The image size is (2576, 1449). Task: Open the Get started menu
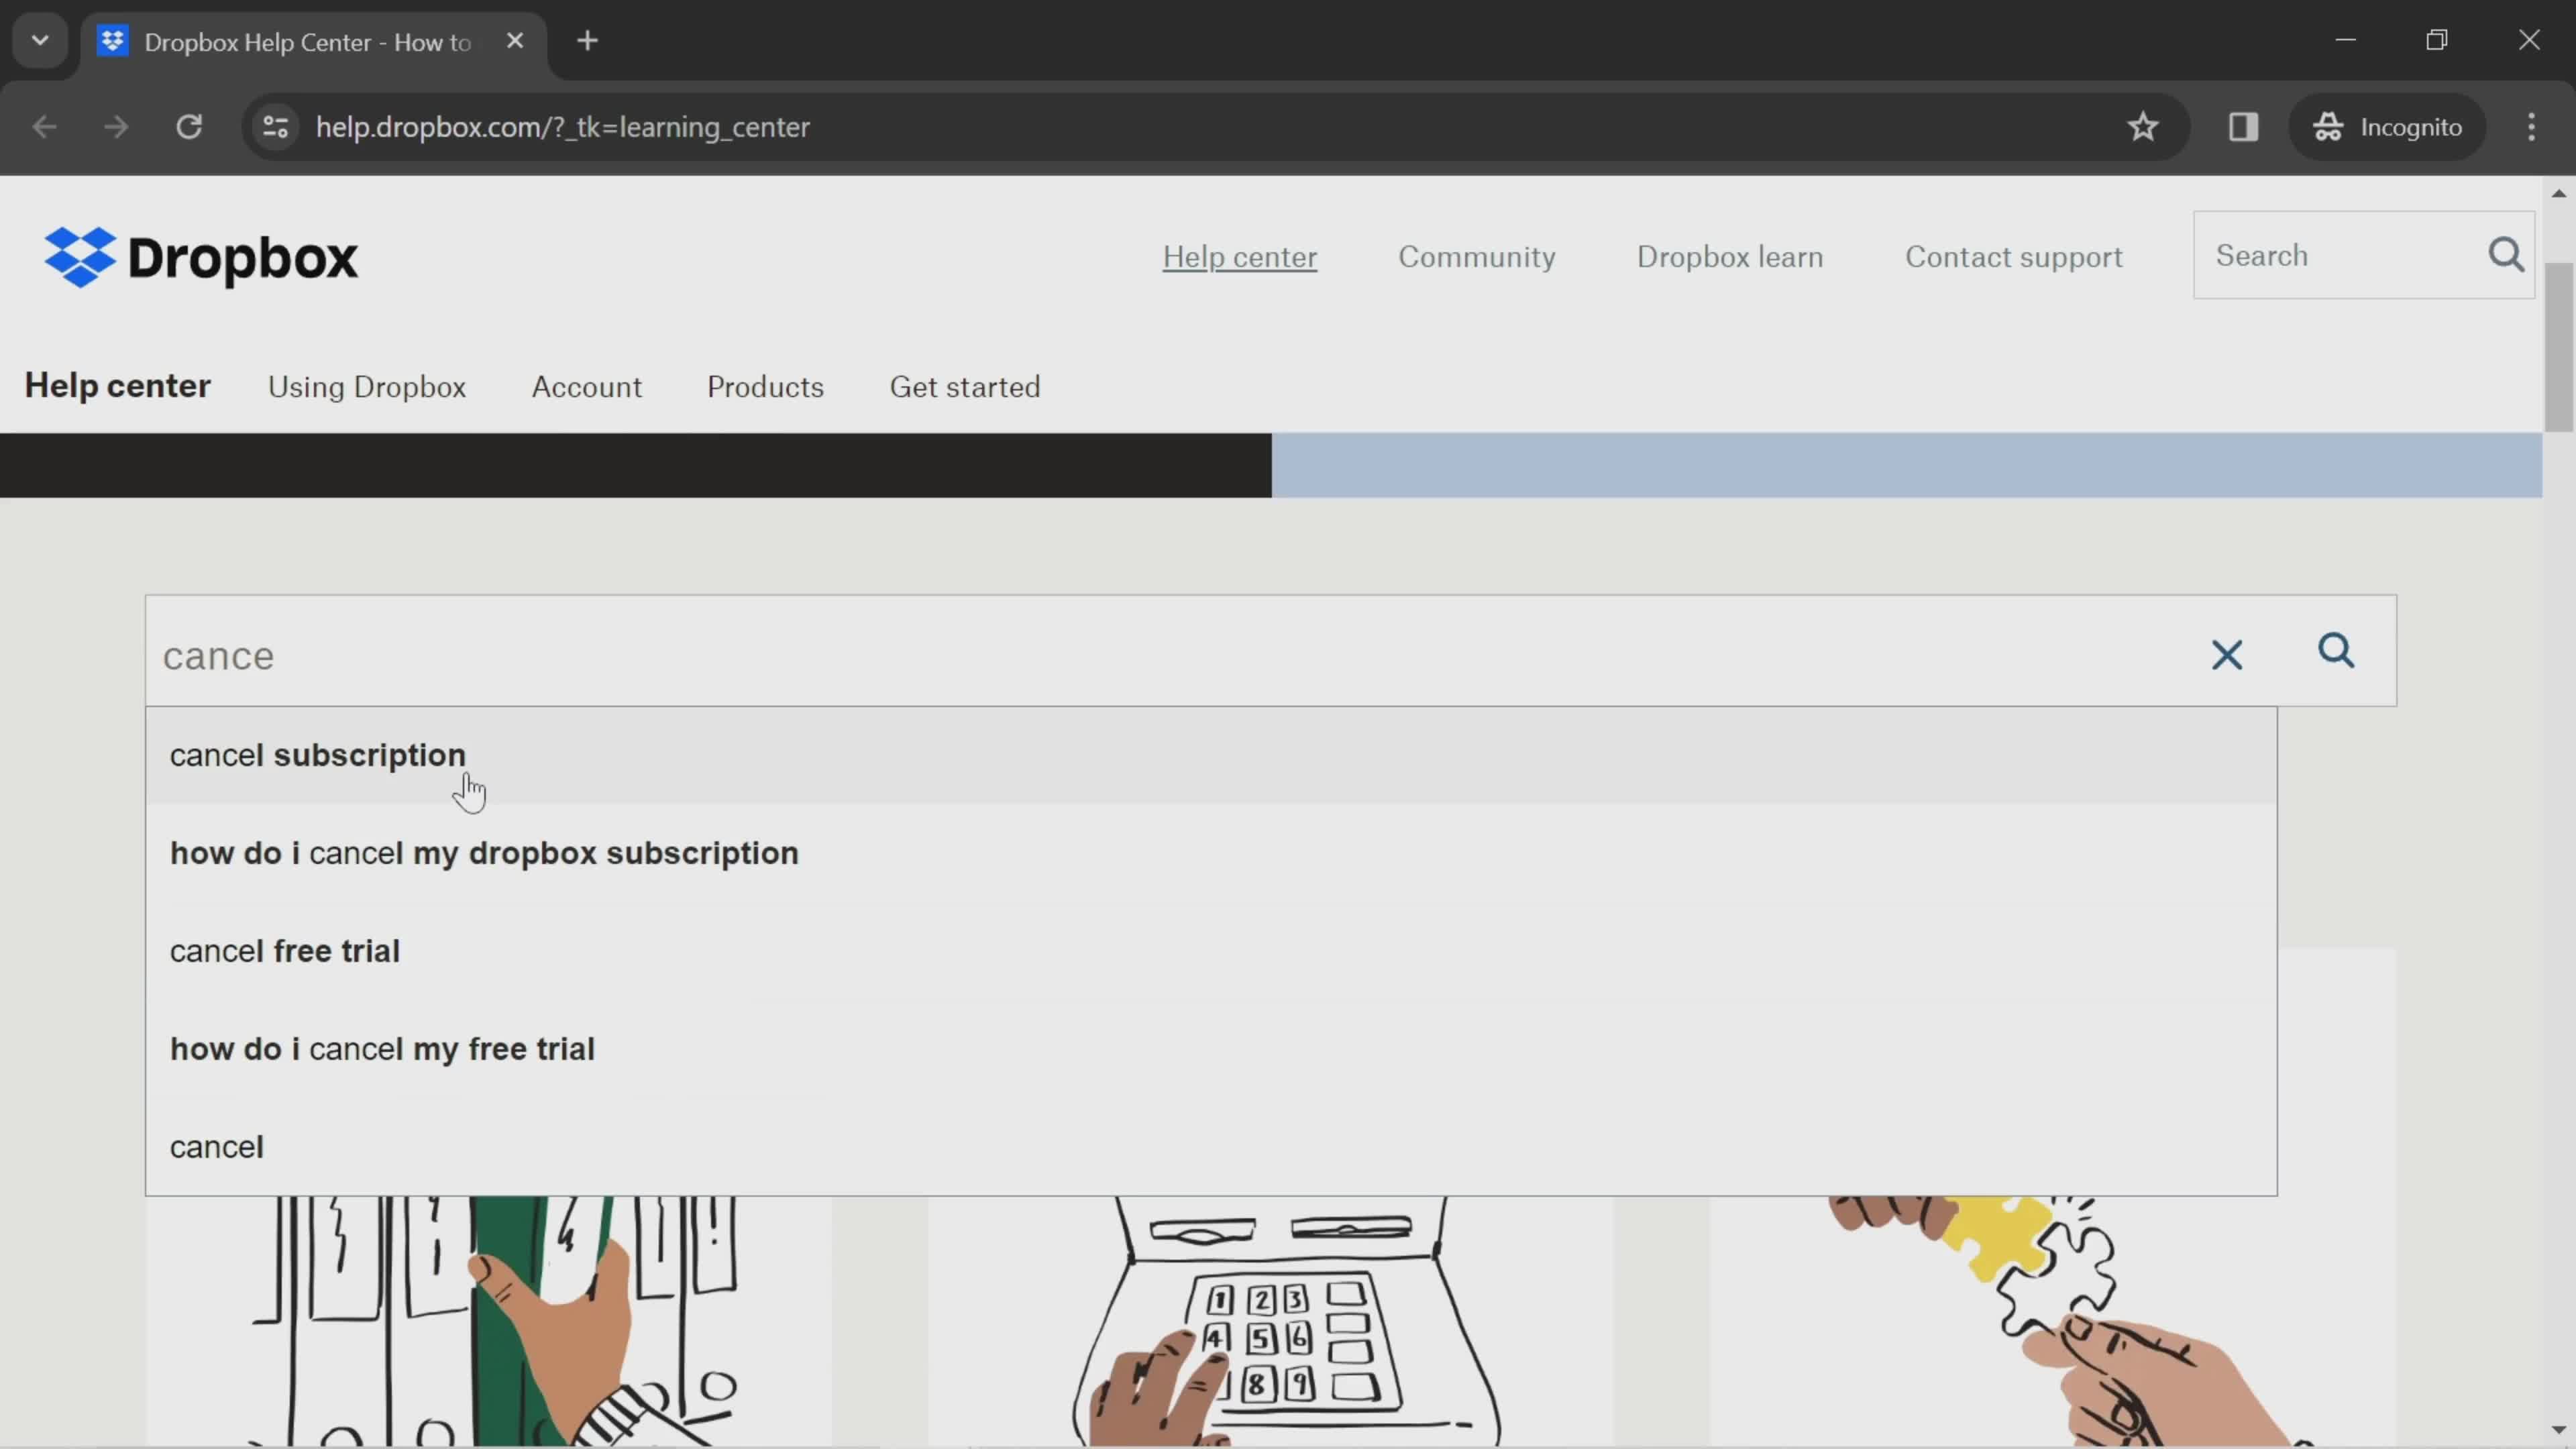(964, 387)
